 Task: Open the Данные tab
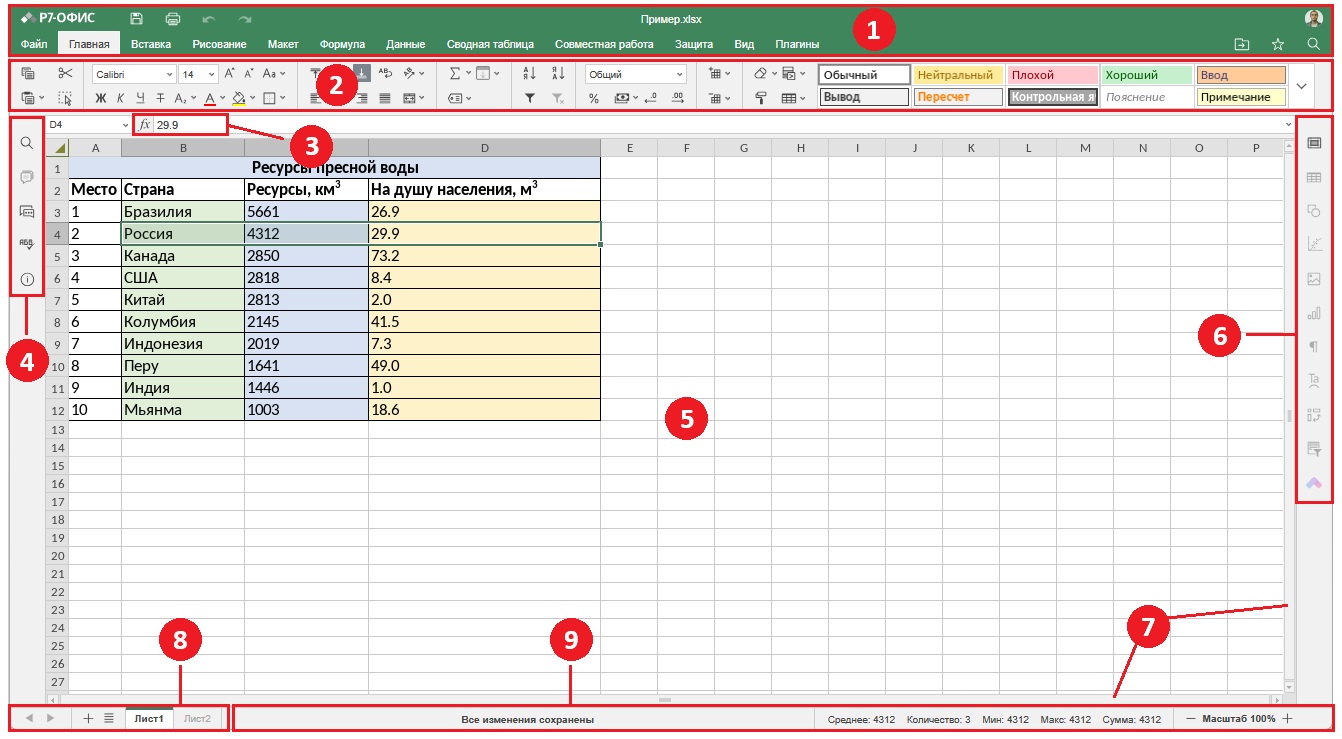tap(406, 44)
